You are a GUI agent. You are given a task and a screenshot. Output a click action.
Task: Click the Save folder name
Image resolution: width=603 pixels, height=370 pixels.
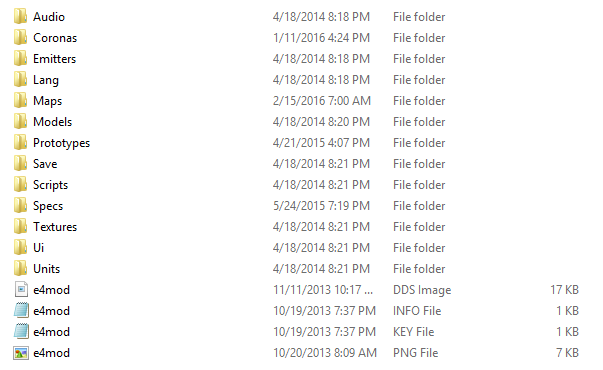[x=45, y=164]
